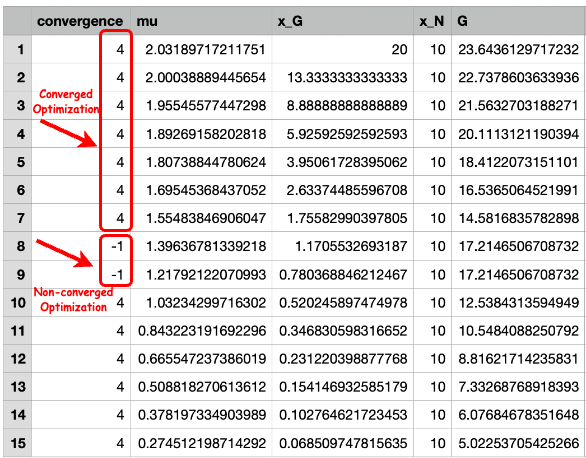Click mu value 0.665547237386019

[202, 359]
